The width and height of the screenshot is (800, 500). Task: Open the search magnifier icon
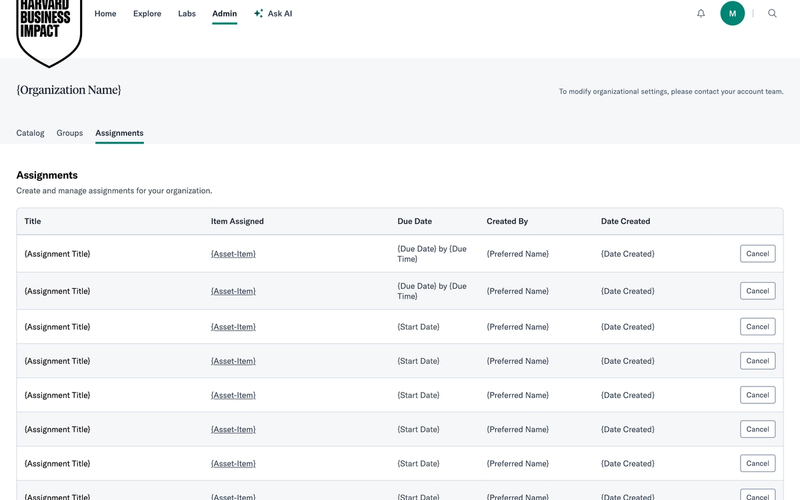[772, 14]
